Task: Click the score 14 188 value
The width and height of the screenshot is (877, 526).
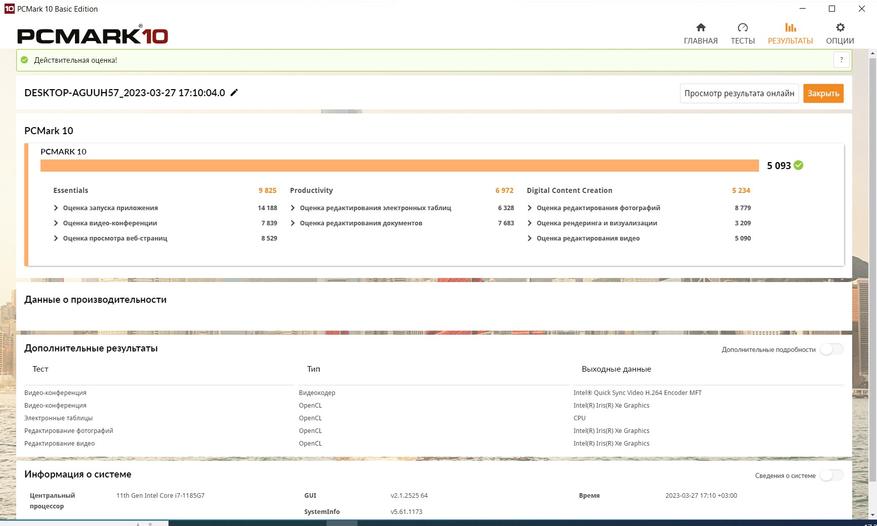Action: click(x=267, y=208)
